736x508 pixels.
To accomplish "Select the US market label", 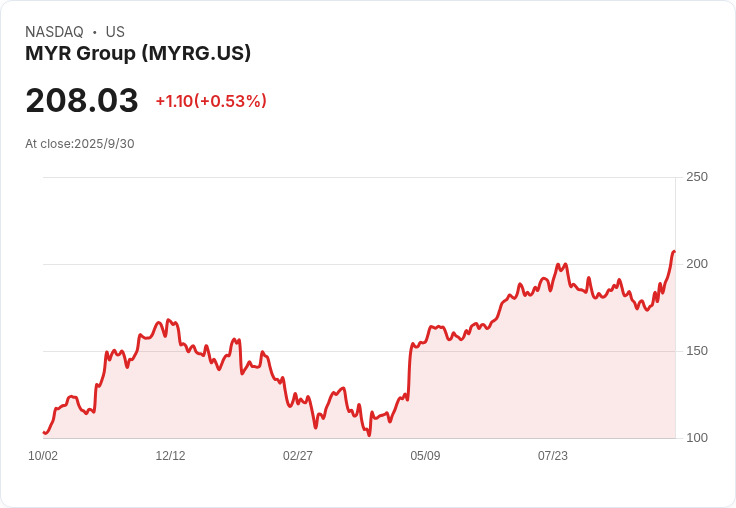I will pos(115,32).
